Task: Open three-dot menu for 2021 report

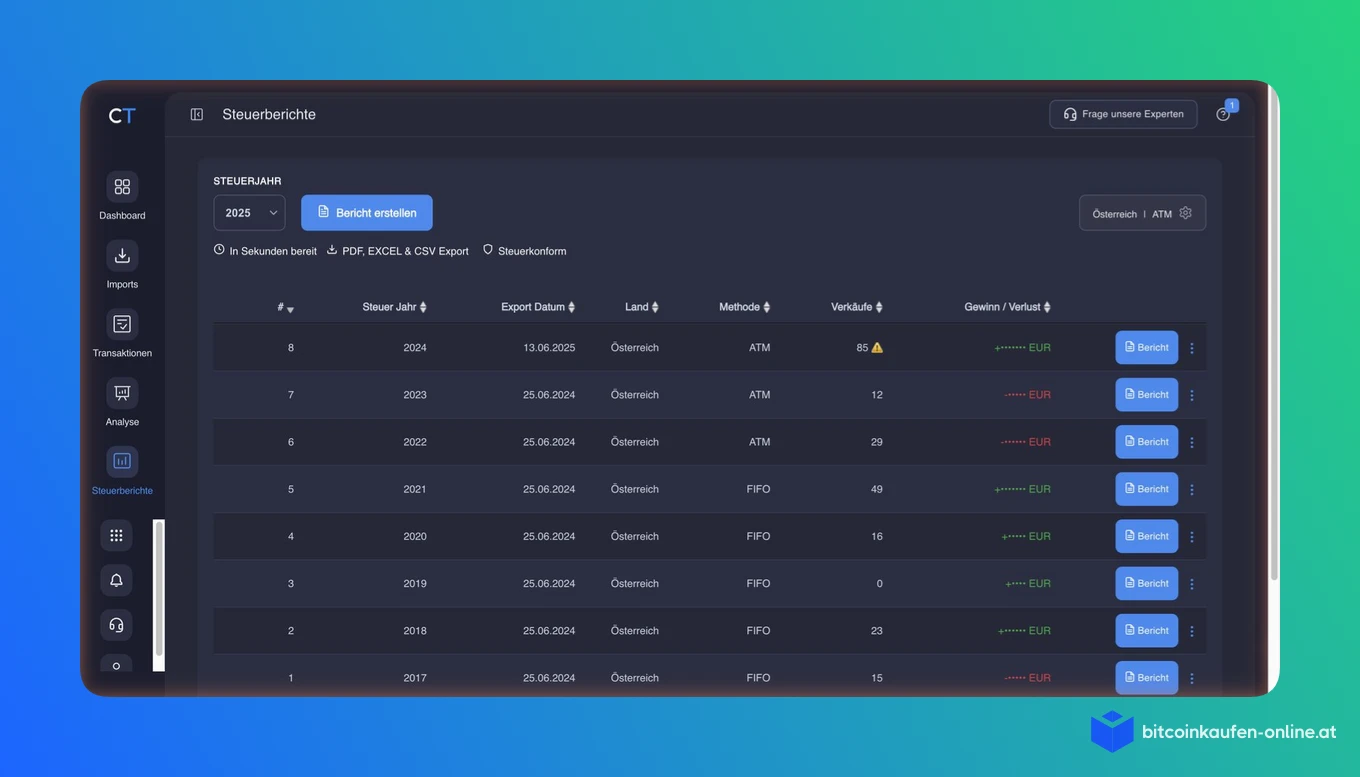Action: point(1191,489)
